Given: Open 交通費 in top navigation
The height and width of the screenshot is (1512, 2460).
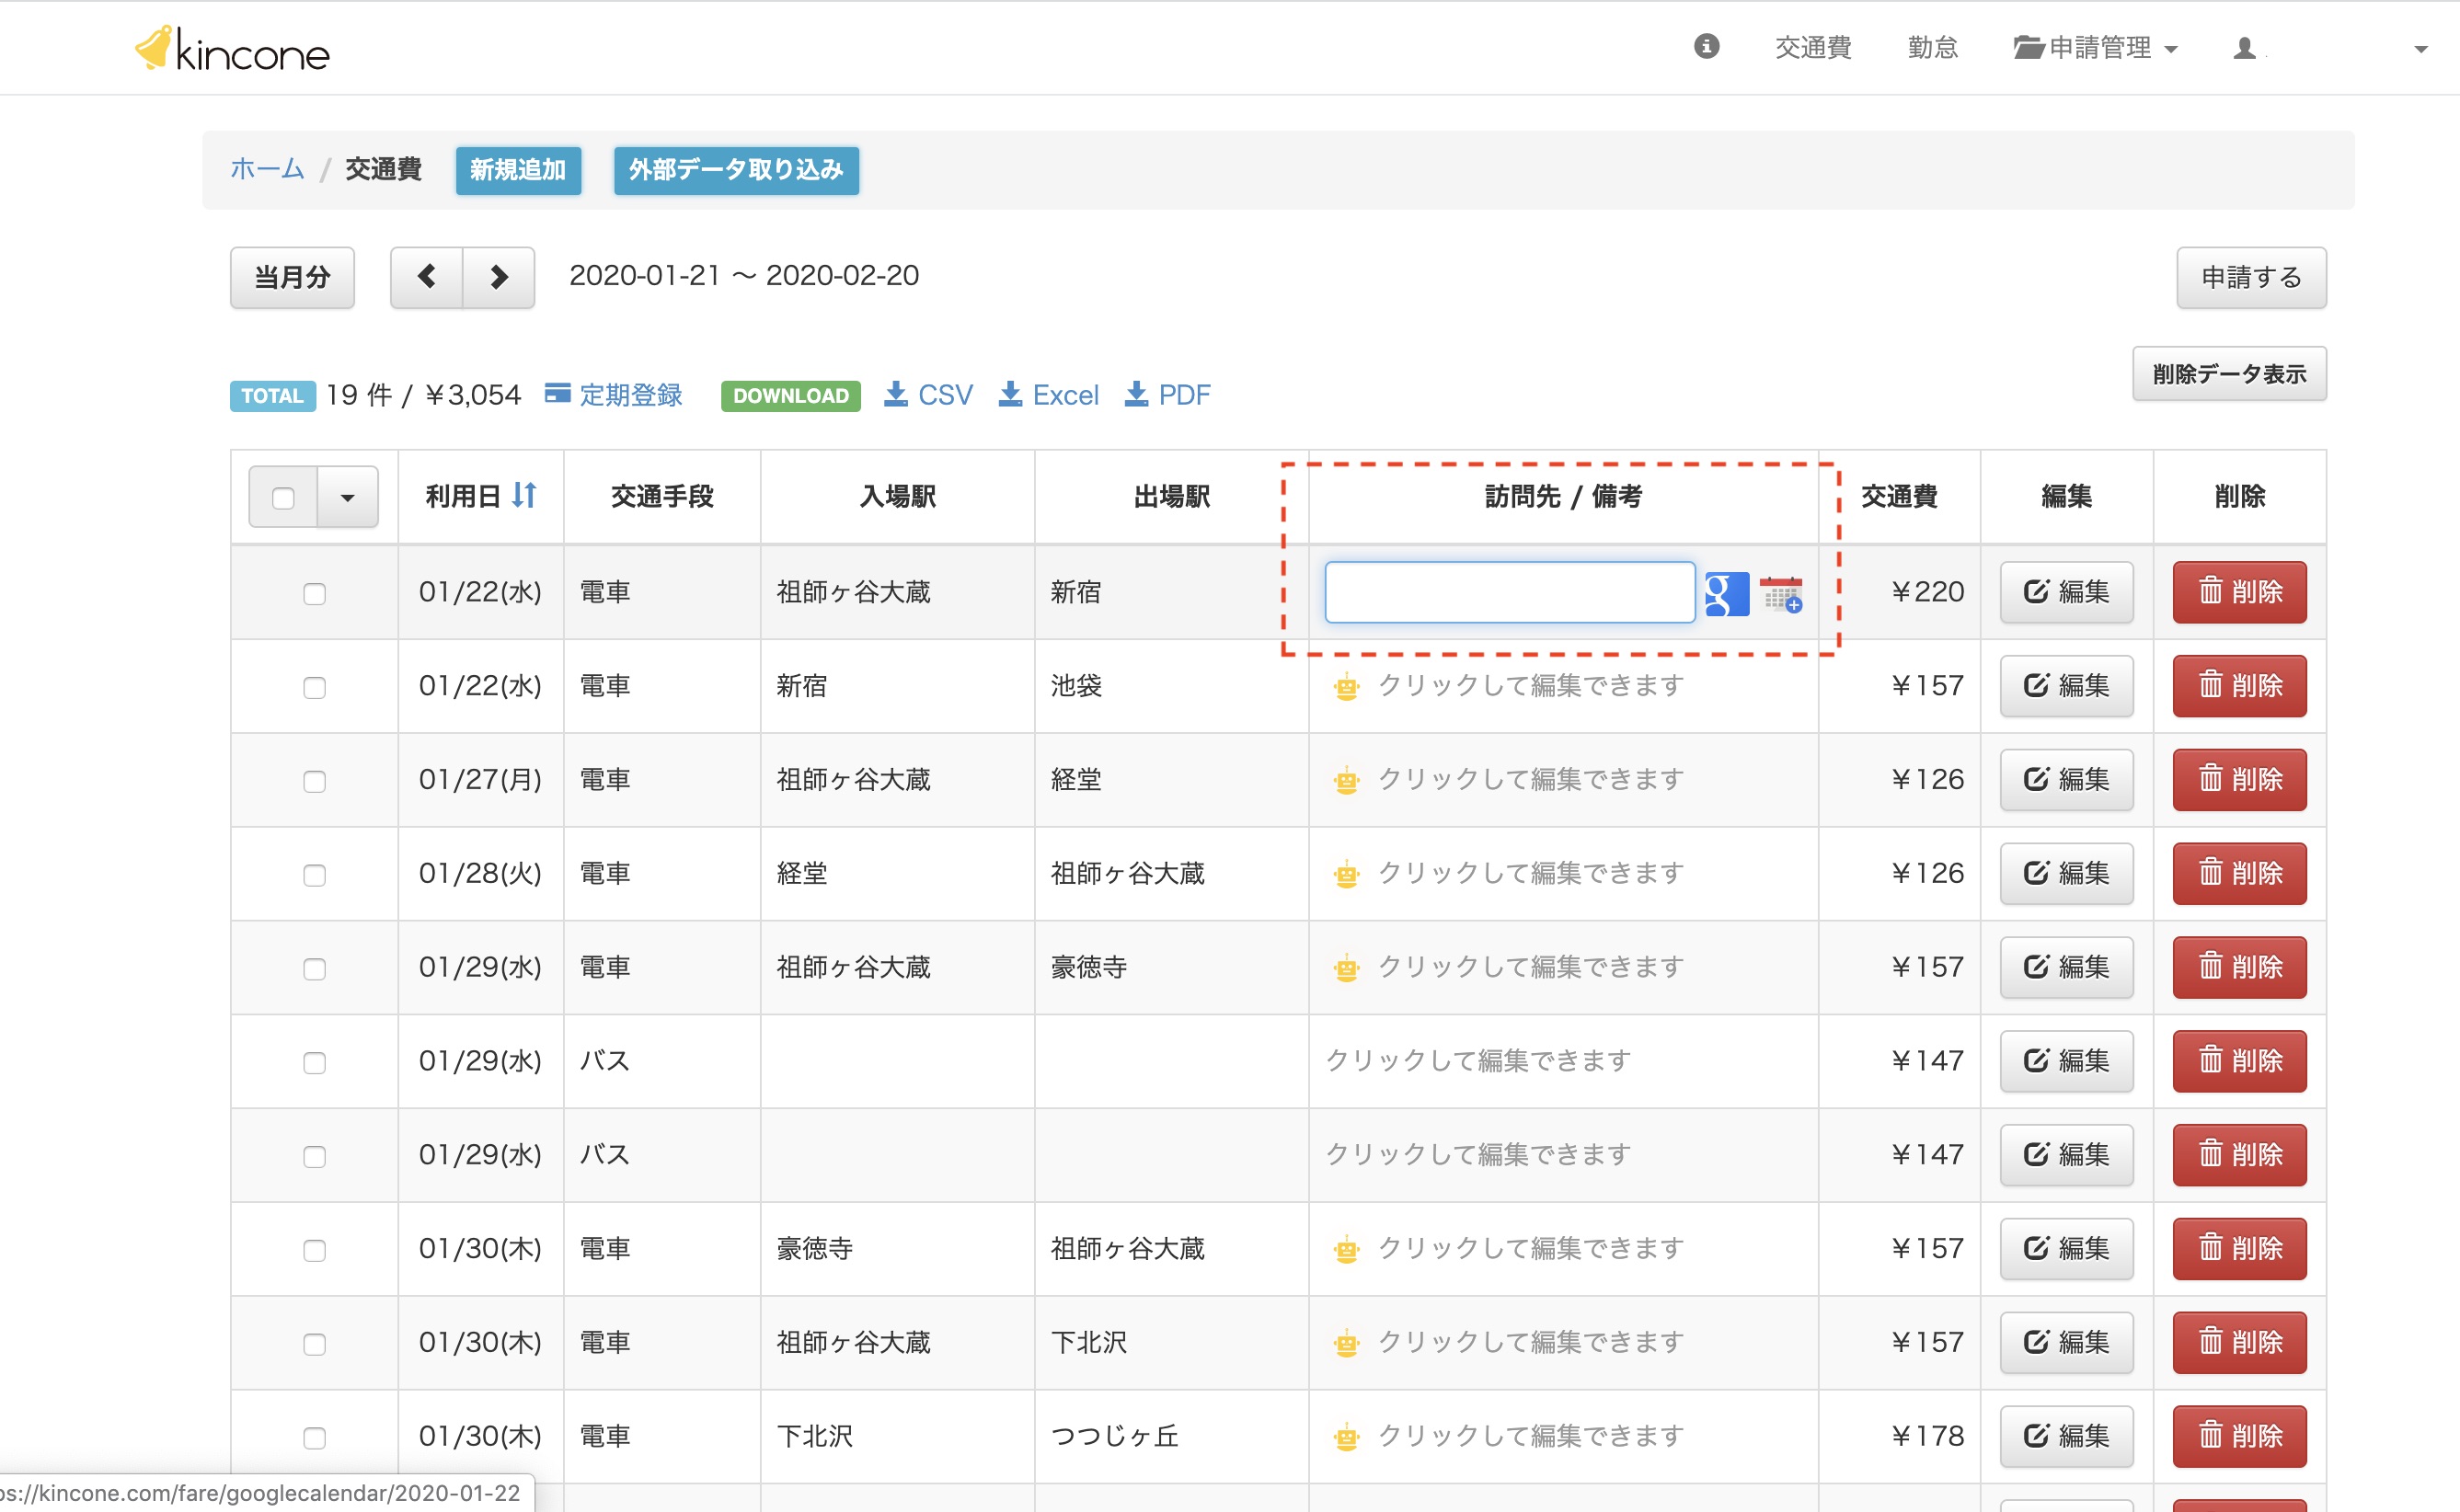Looking at the screenshot, I should [x=1812, y=48].
